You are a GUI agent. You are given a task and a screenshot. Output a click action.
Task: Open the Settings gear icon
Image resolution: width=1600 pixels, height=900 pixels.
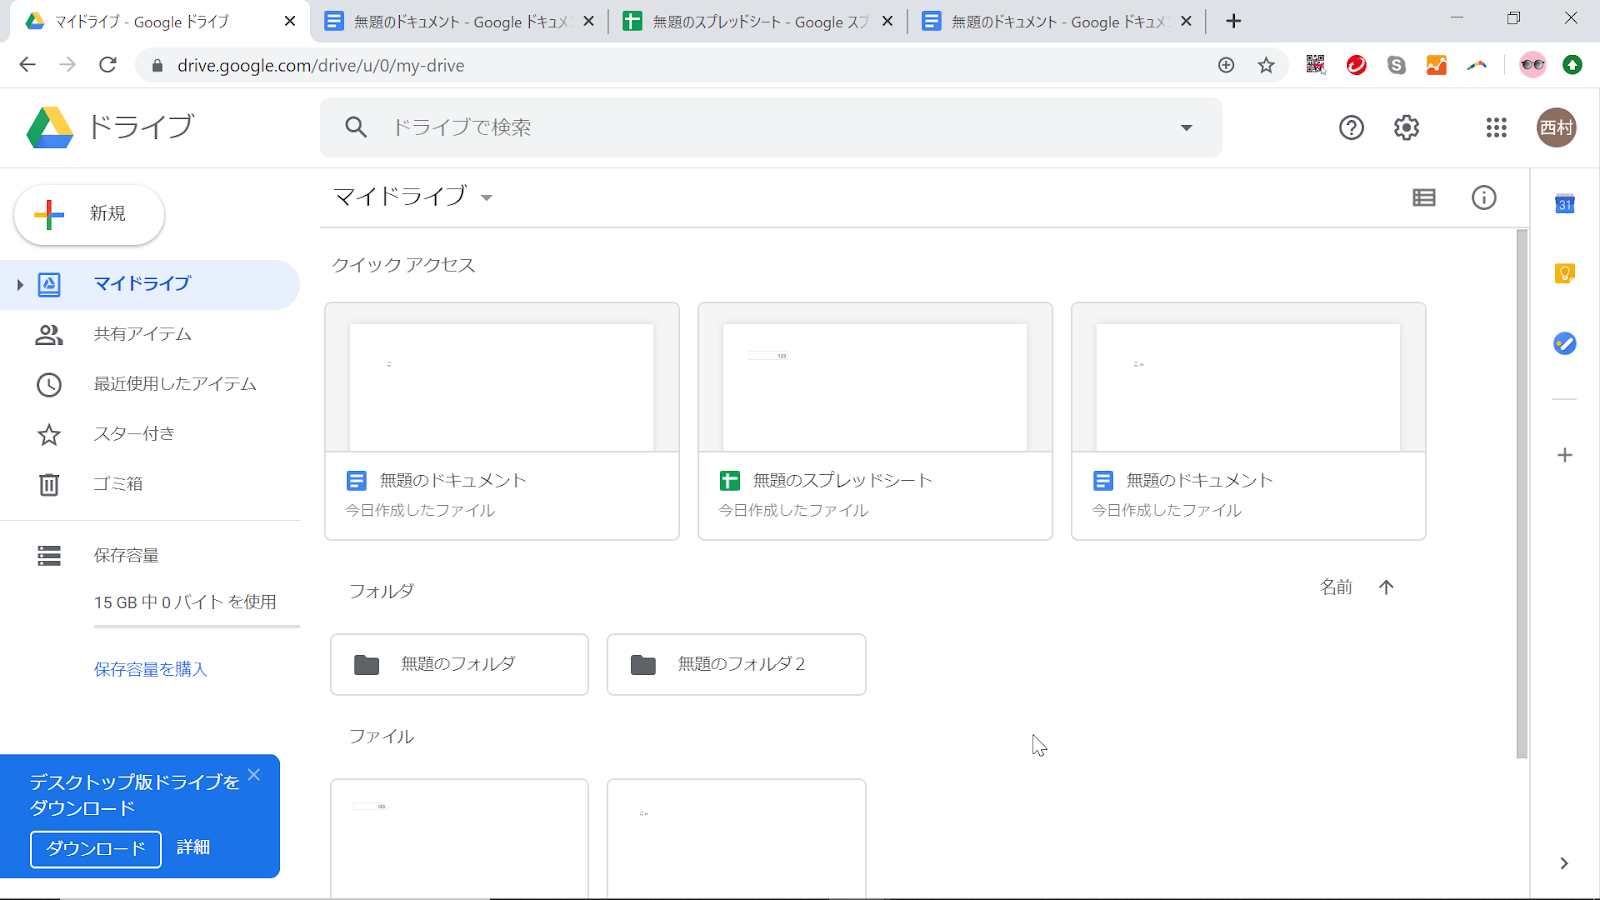tap(1406, 128)
